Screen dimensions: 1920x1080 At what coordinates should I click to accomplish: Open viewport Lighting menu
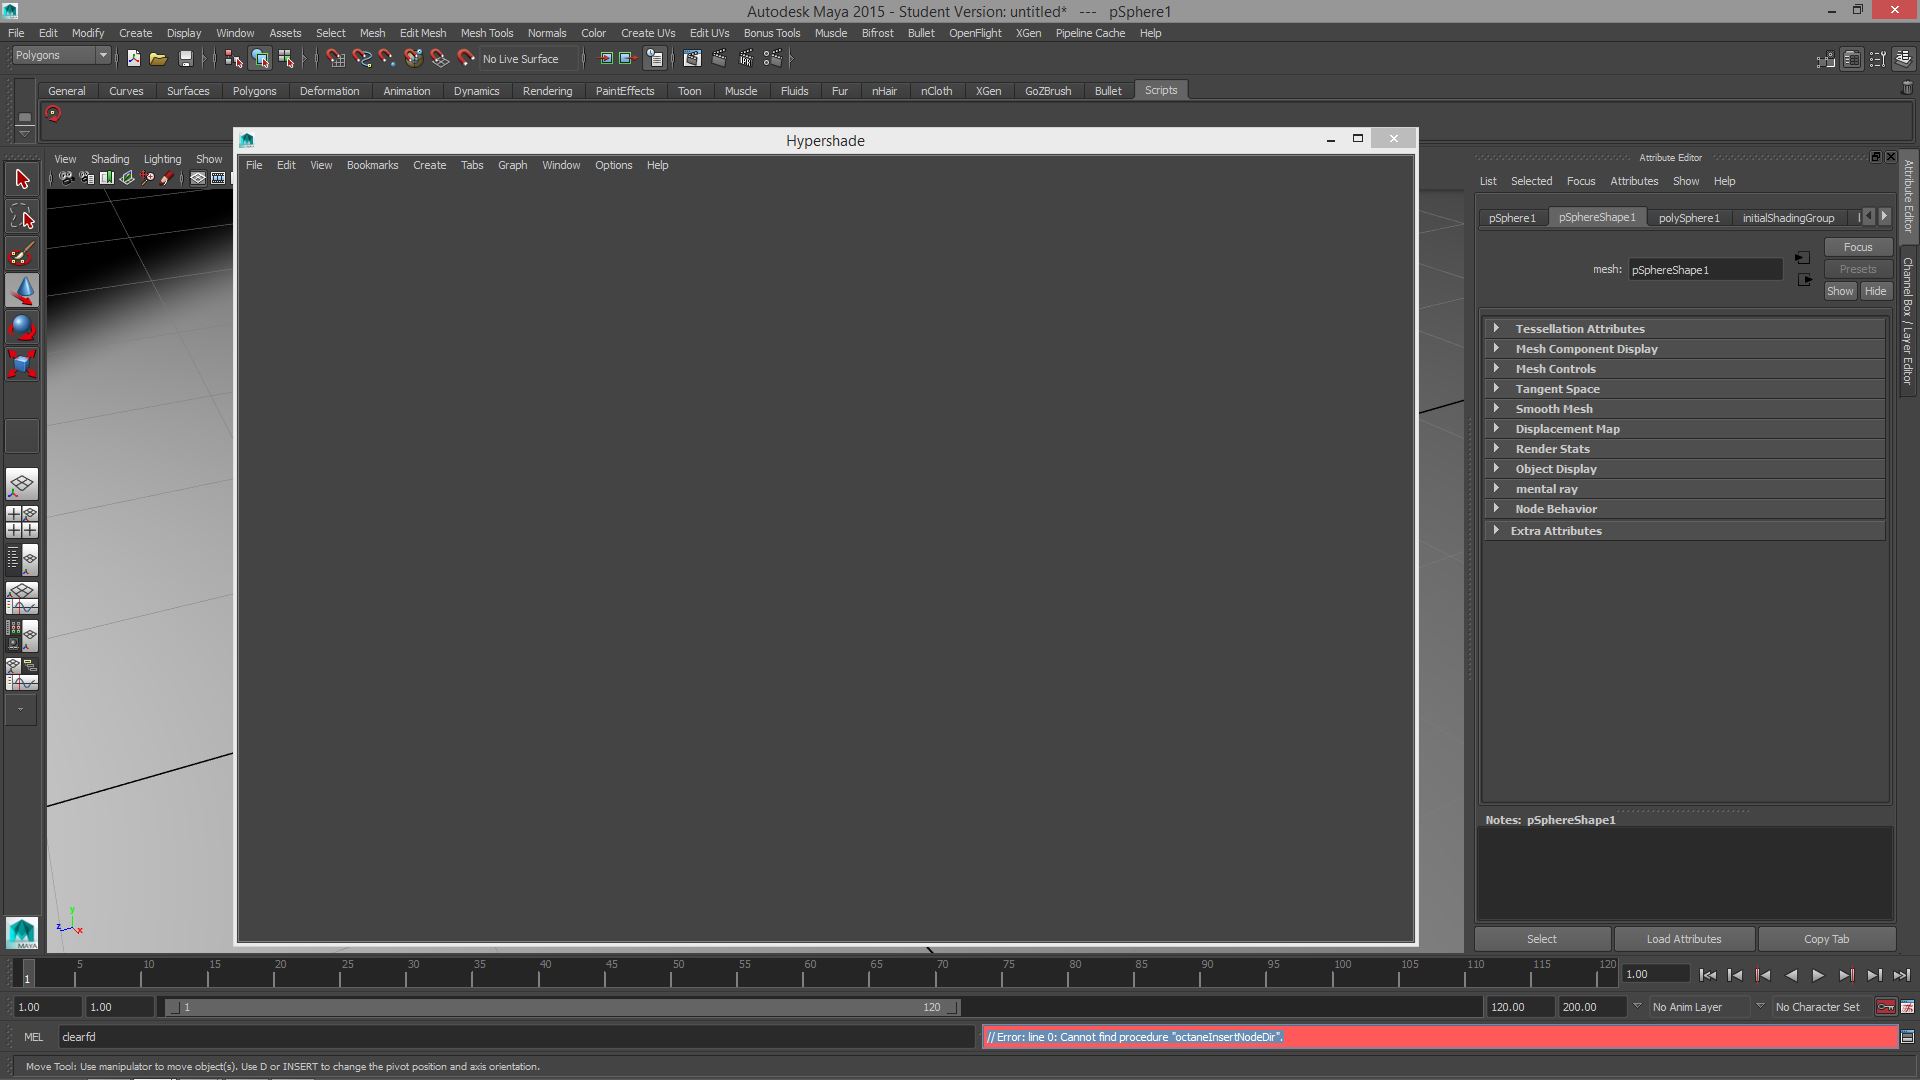tap(162, 159)
